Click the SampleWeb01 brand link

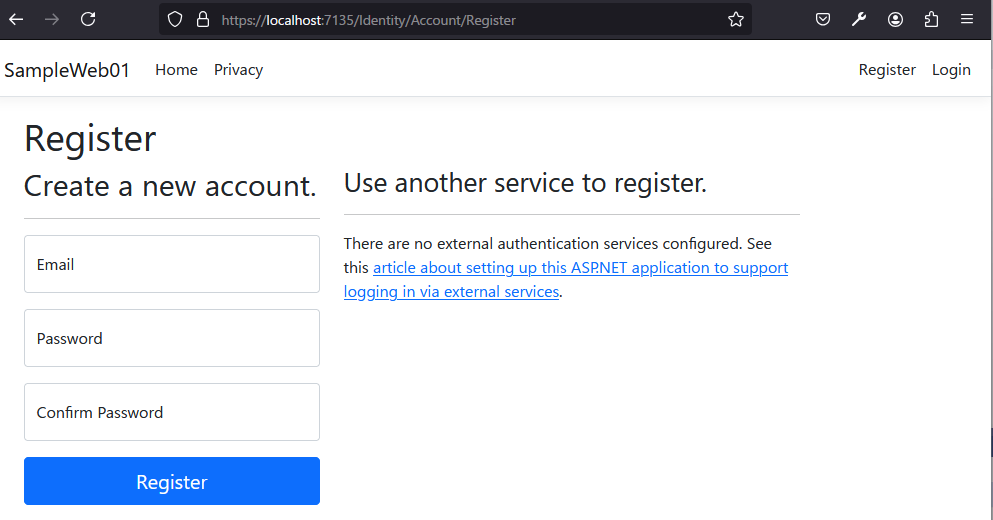pos(67,70)
